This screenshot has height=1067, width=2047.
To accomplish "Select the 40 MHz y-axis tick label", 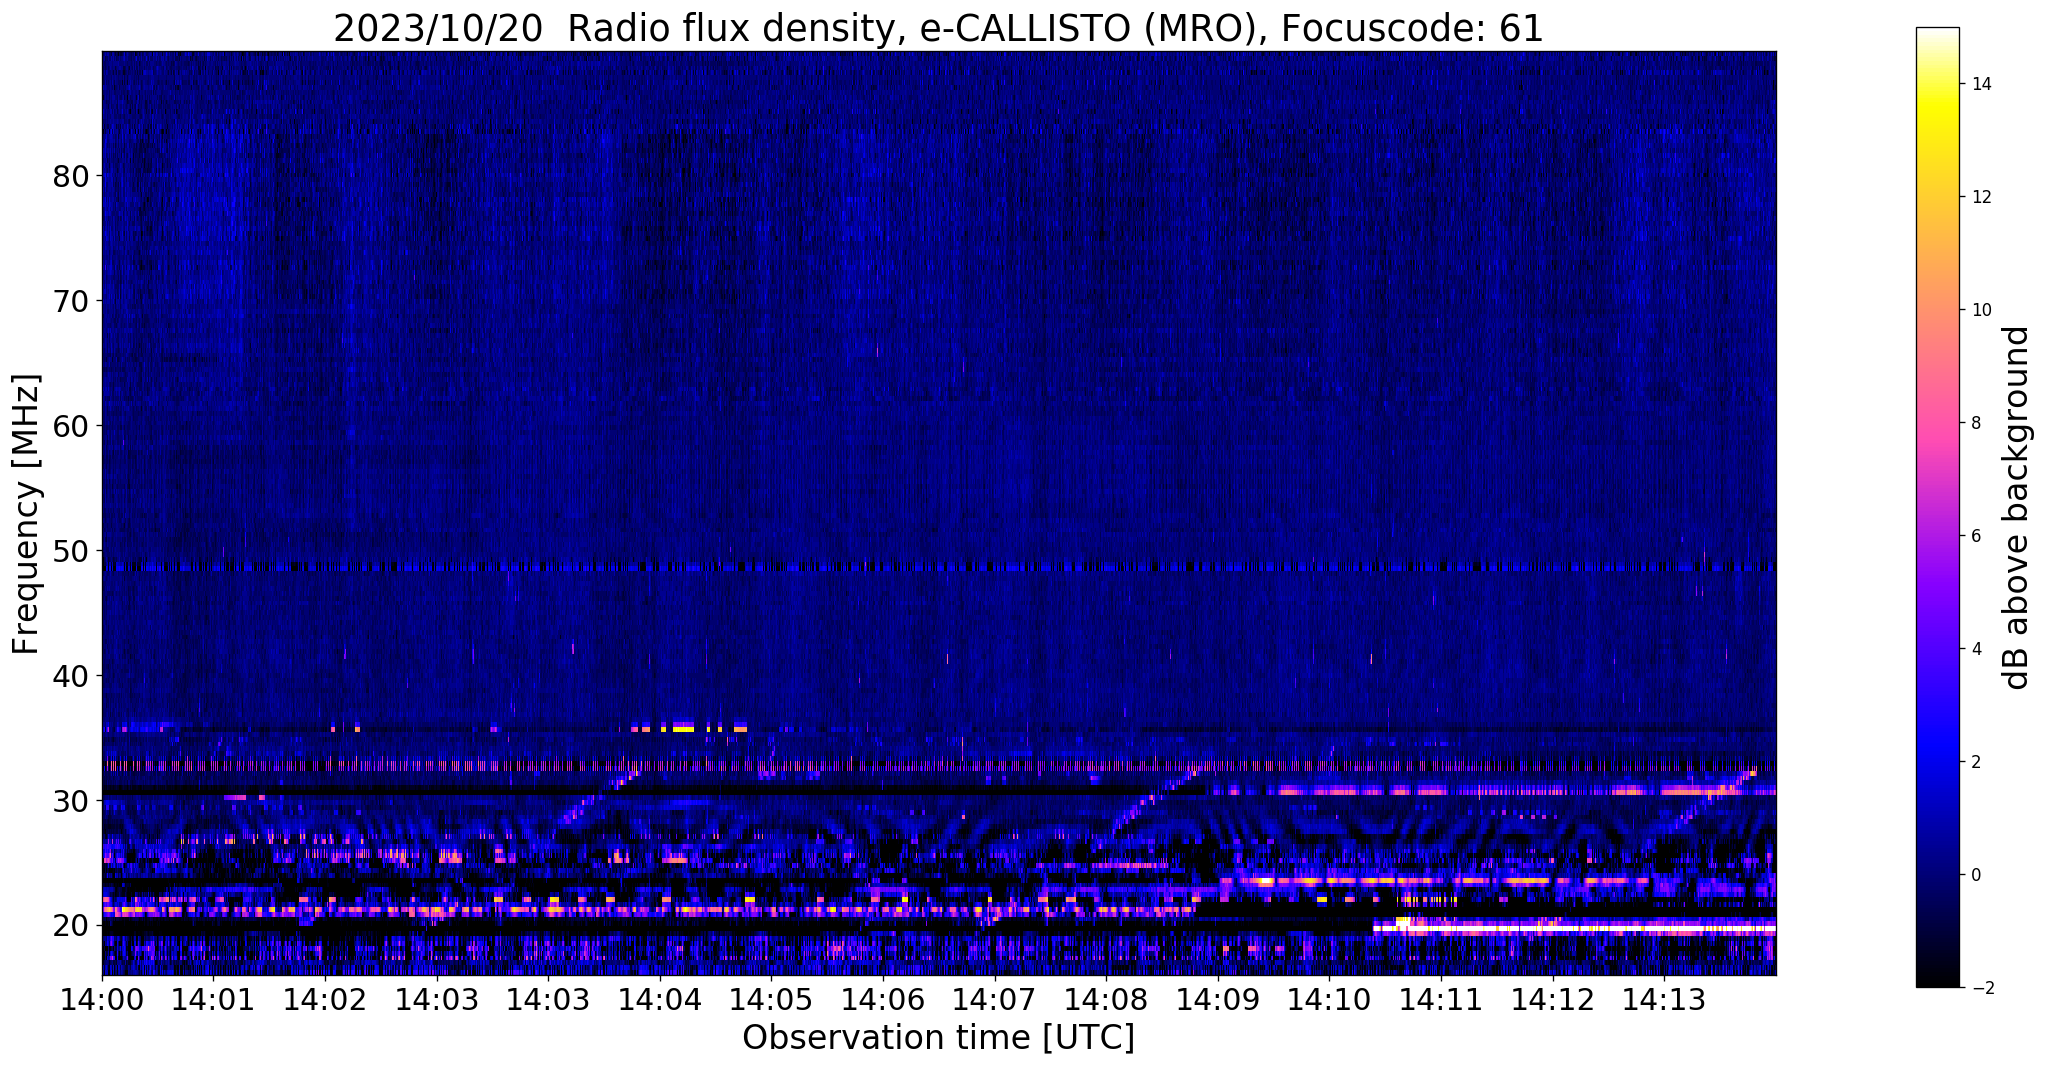I will (x=71, y=676).
